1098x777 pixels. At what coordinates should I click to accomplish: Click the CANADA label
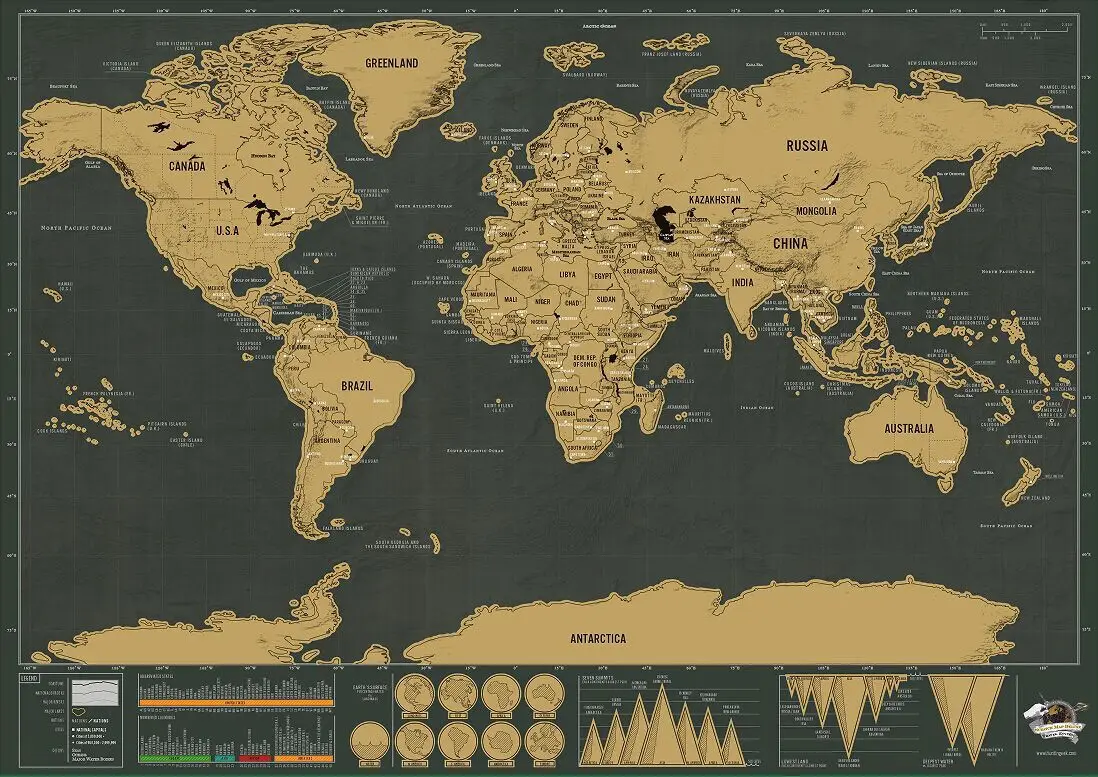tap(187, 167)
